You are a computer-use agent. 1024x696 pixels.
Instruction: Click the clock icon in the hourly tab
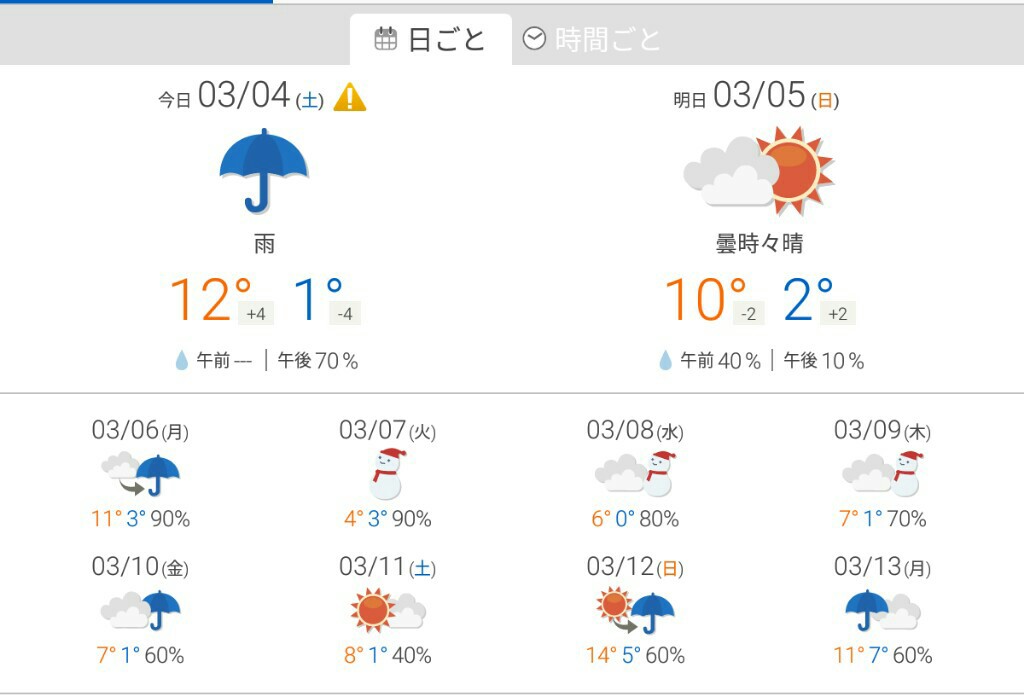point(534,39)
